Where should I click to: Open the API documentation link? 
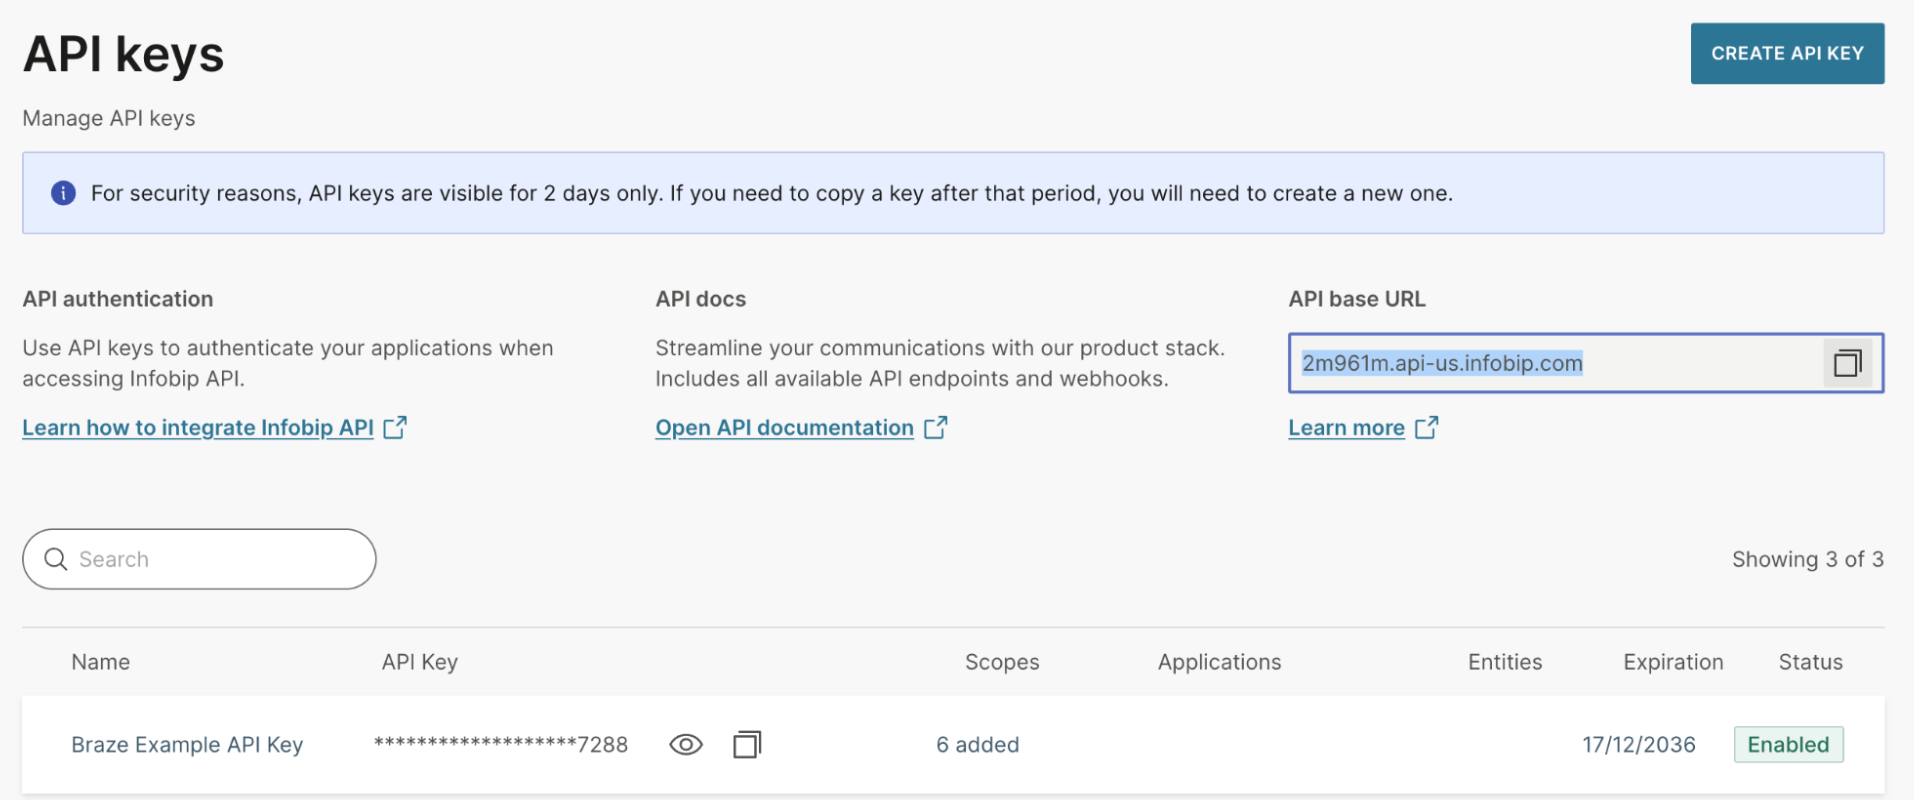pyautogui.click(x=784, y=428)
